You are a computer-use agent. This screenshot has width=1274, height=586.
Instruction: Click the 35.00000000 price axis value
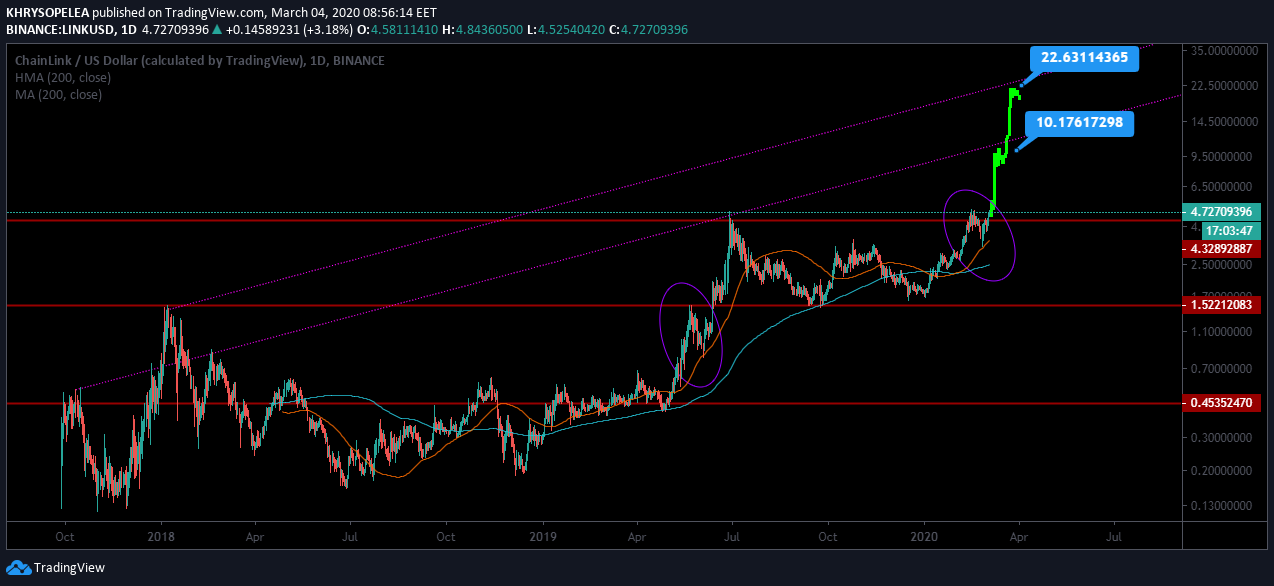pyautogui.click(x=1224, y=50)
